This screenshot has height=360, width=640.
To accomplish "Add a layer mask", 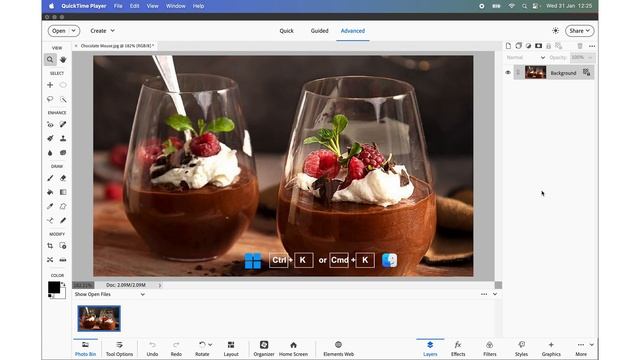I will click(538, 46).
